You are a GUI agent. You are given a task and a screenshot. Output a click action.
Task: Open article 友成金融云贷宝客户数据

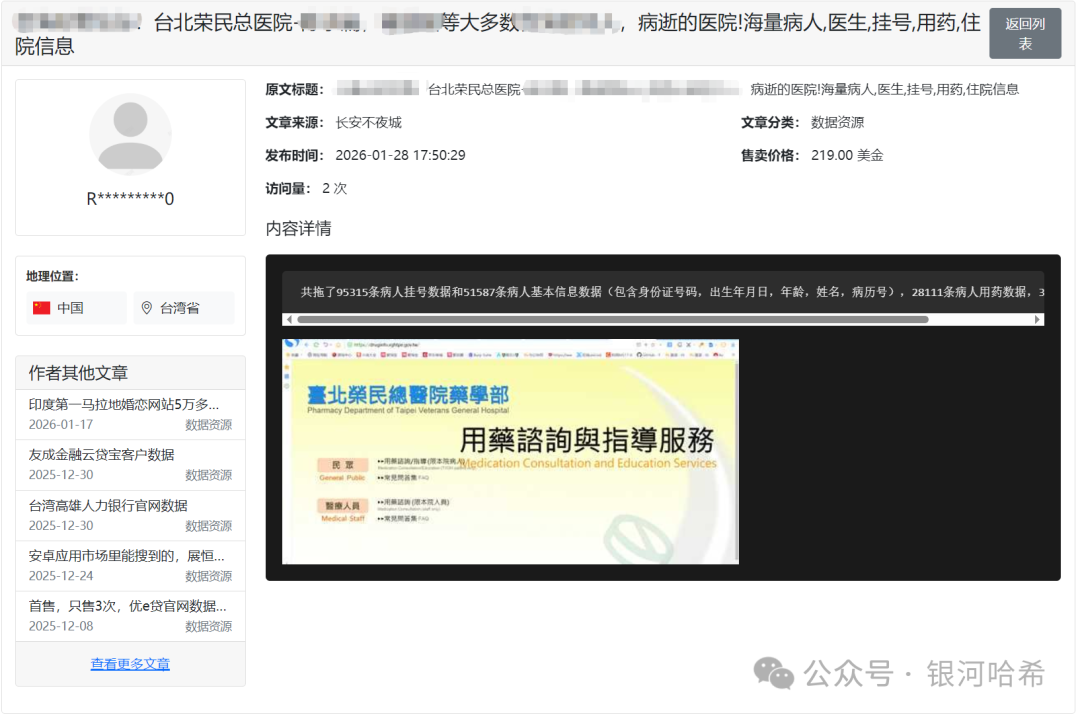click(x=101, y=455)
